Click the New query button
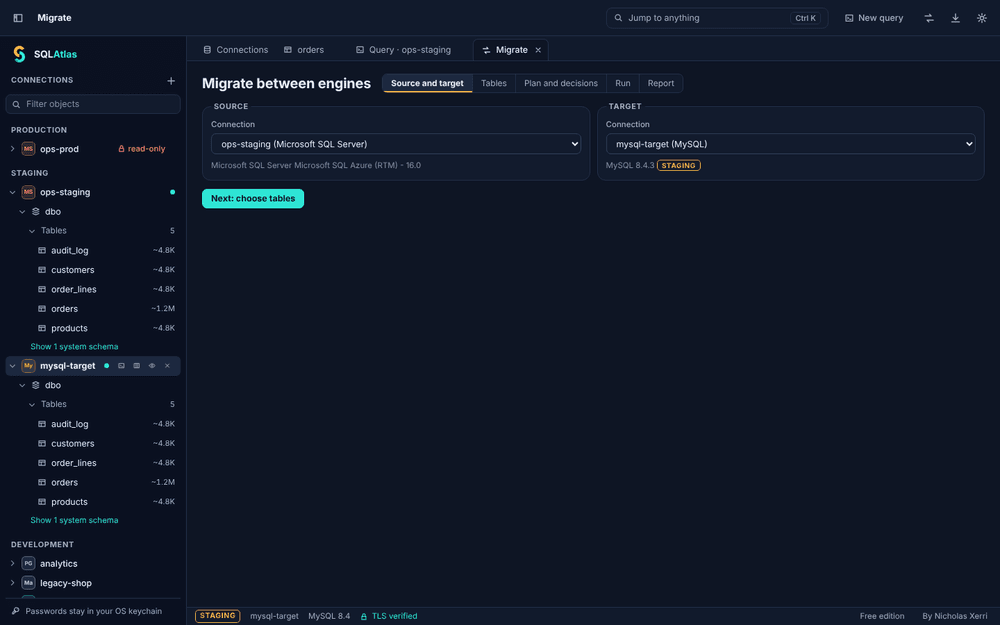 pyautogui.click(x=874, y=18)
